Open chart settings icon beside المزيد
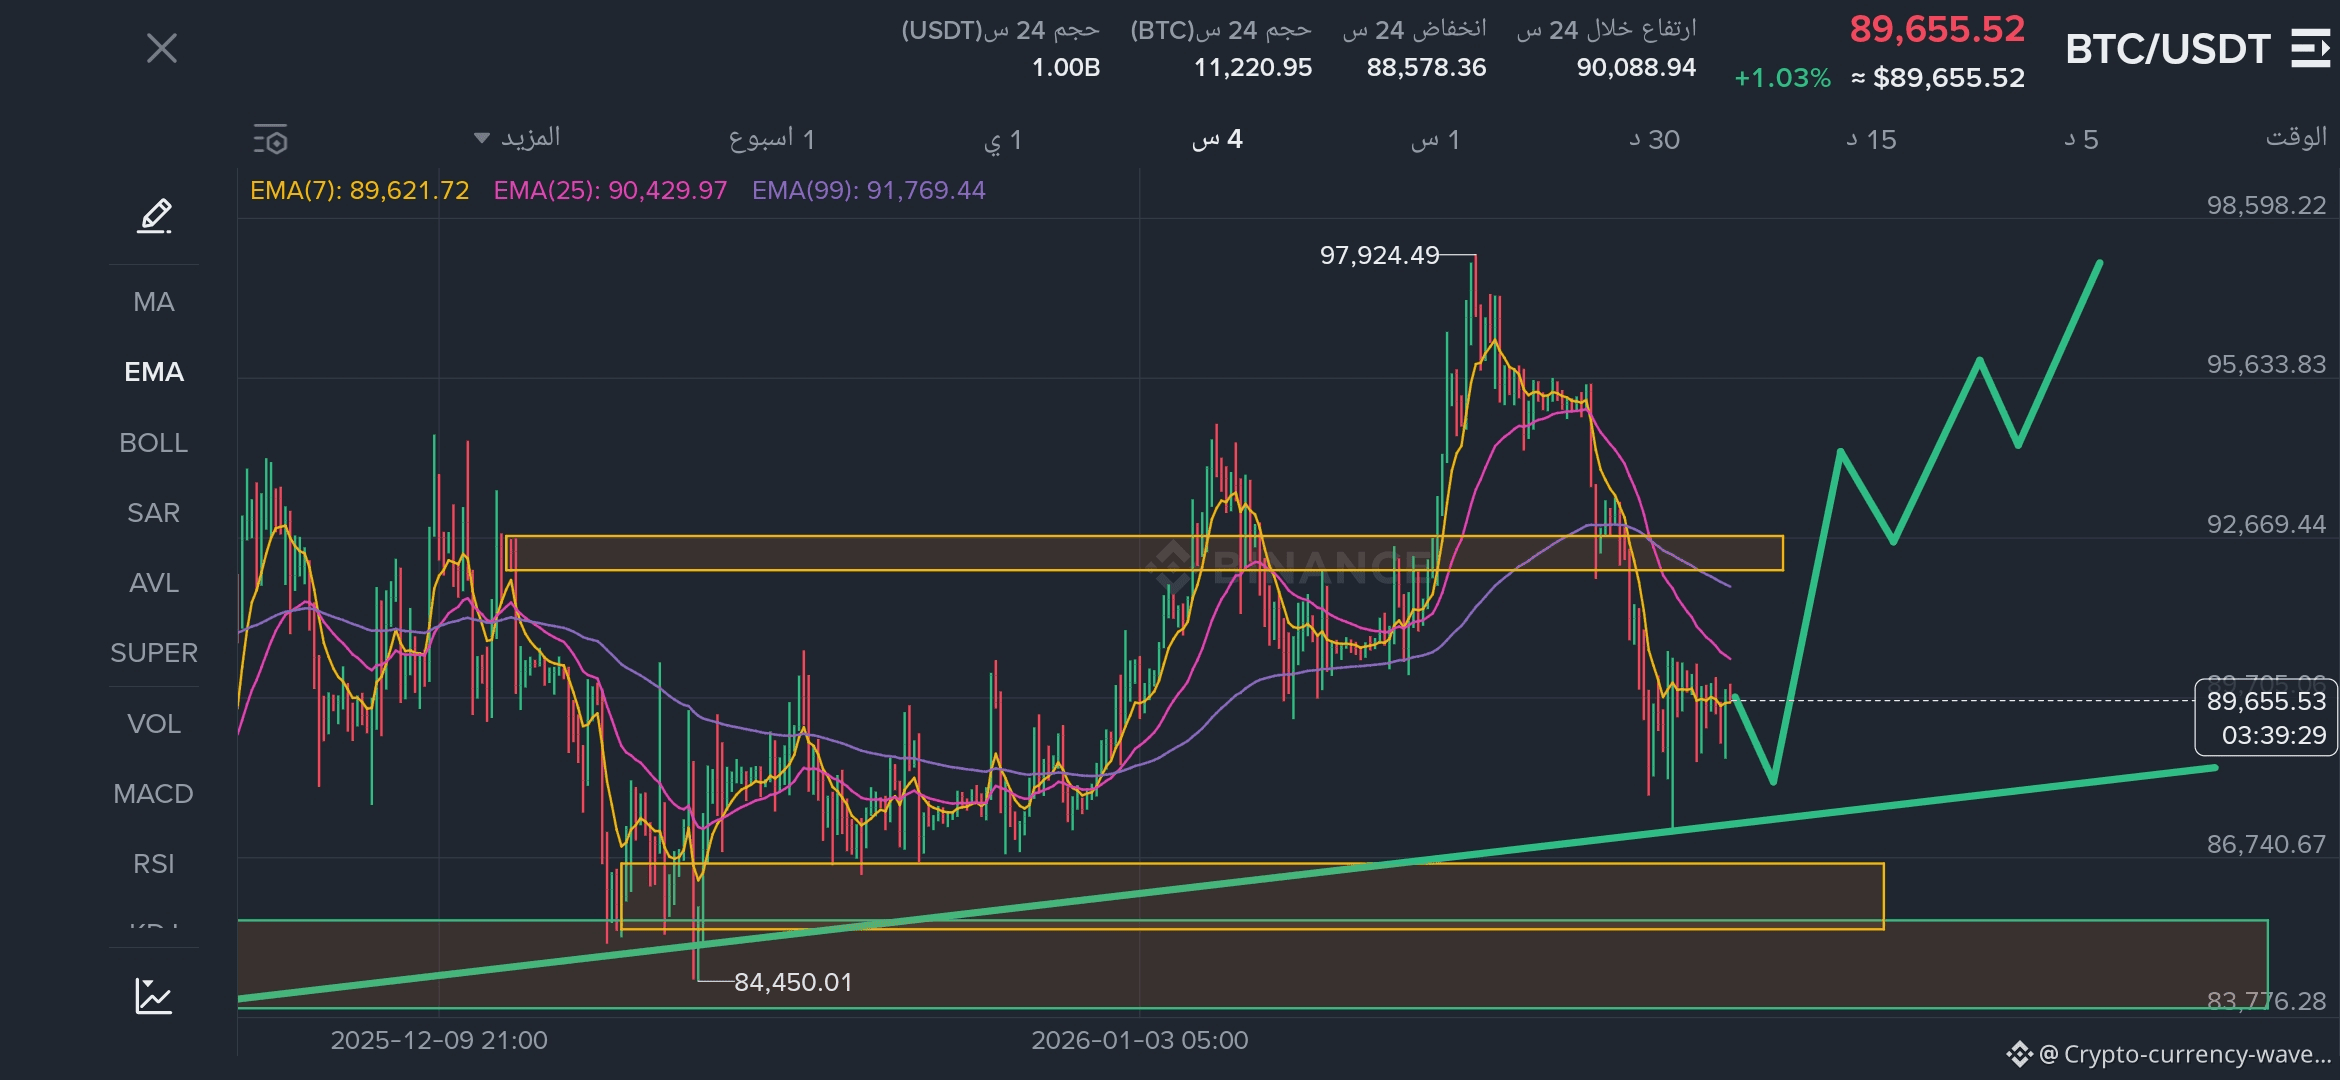 pos(270,140)
